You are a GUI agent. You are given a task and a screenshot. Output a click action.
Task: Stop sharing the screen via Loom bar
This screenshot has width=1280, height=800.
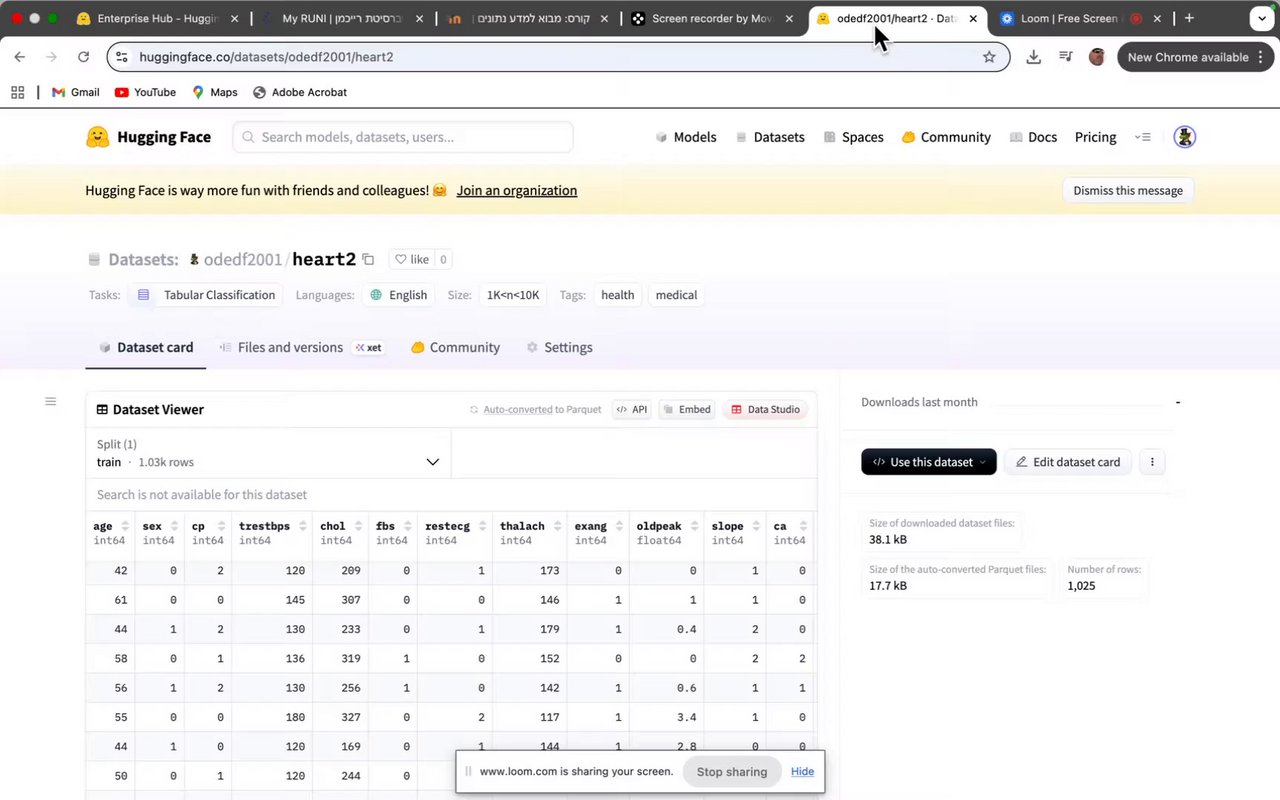(x=732, y=771)
